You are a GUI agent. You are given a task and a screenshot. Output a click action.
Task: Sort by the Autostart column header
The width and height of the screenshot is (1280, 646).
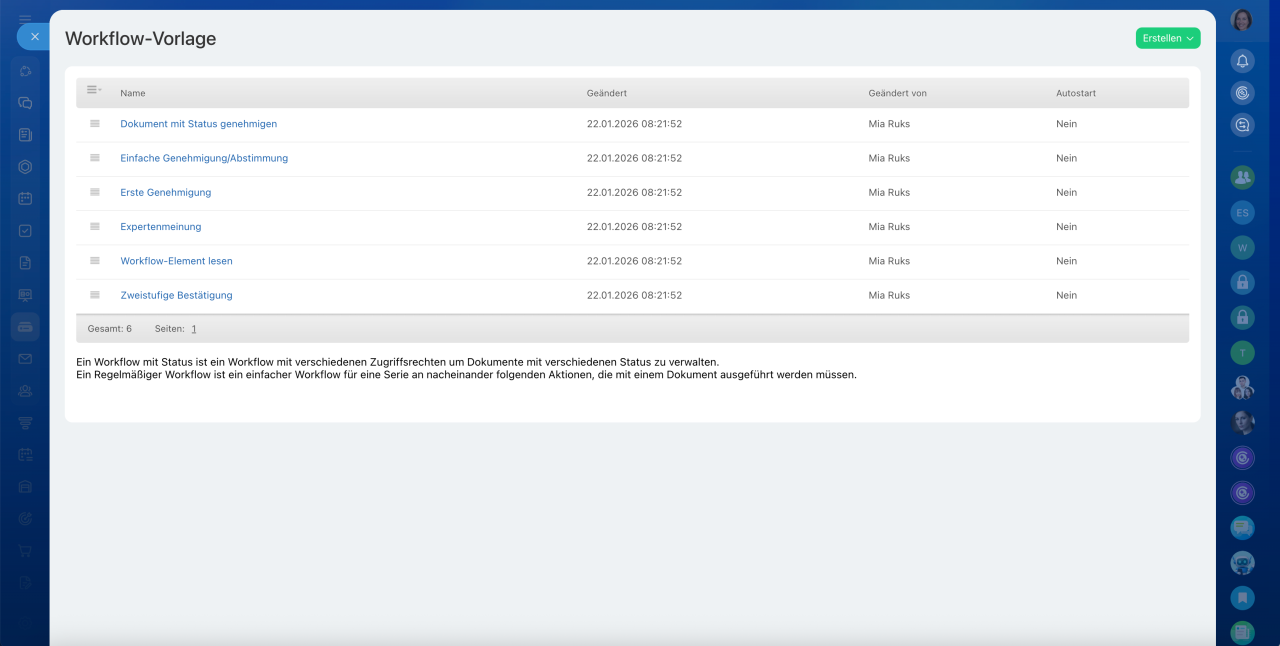tap(1076, 93)
